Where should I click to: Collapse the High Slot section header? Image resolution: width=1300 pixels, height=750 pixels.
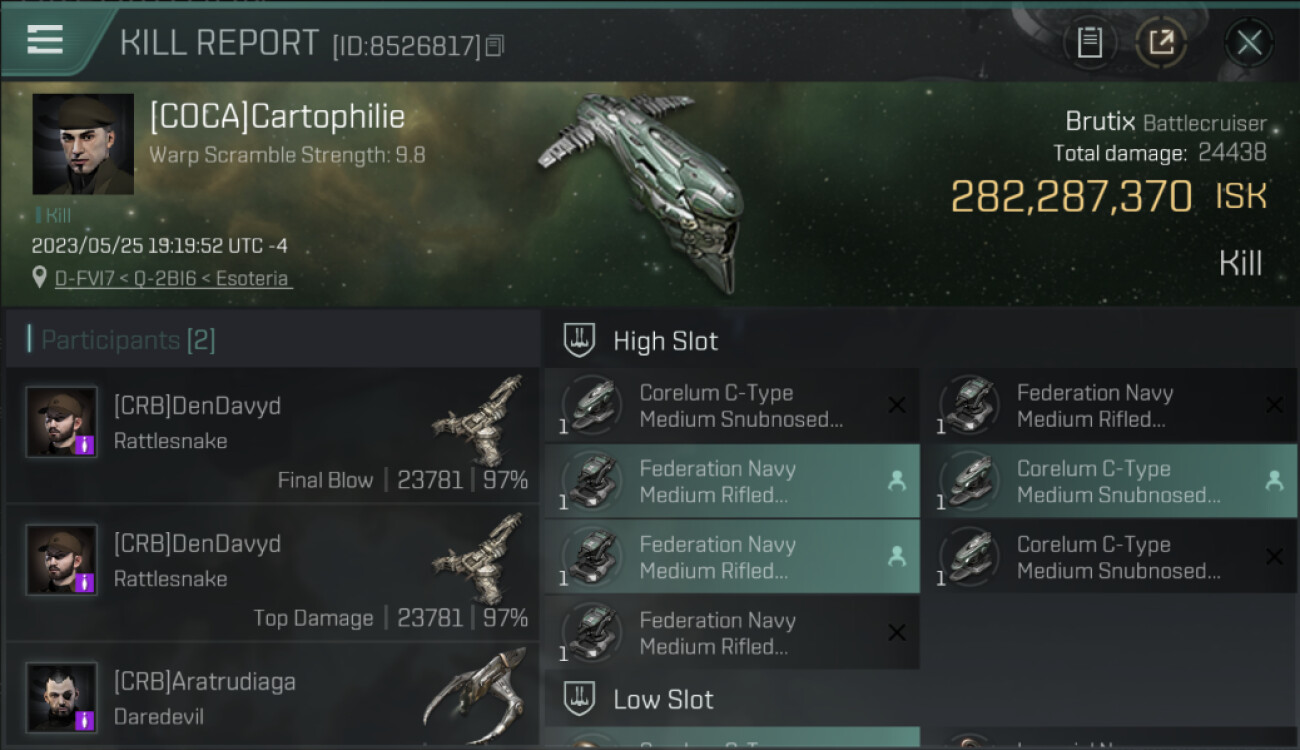pyautogui.click(x=665, y=341)
